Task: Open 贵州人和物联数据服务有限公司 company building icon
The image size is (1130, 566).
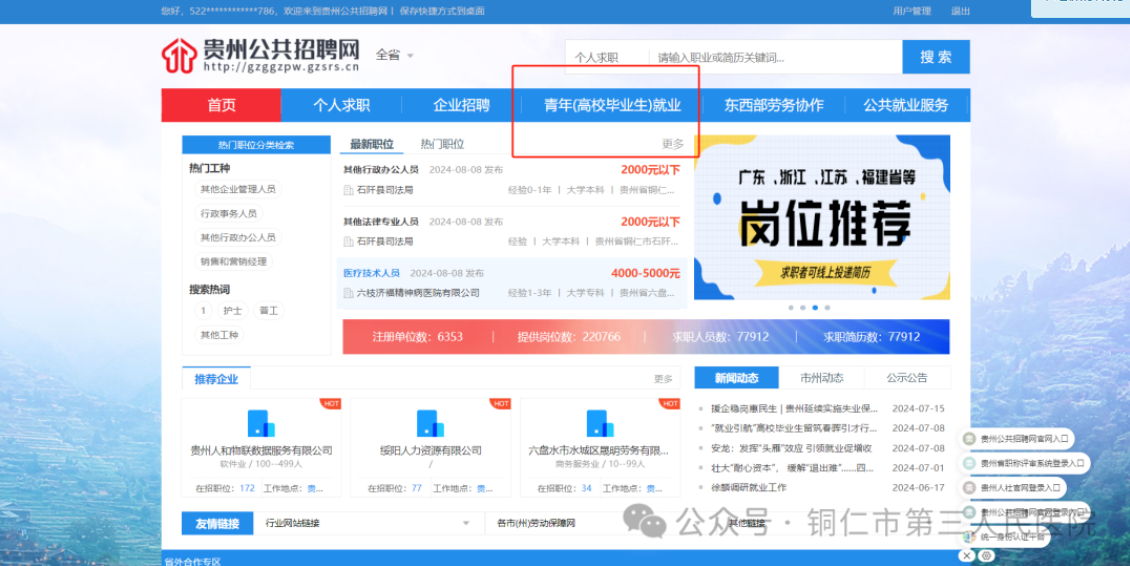Action: pos(261,423)
